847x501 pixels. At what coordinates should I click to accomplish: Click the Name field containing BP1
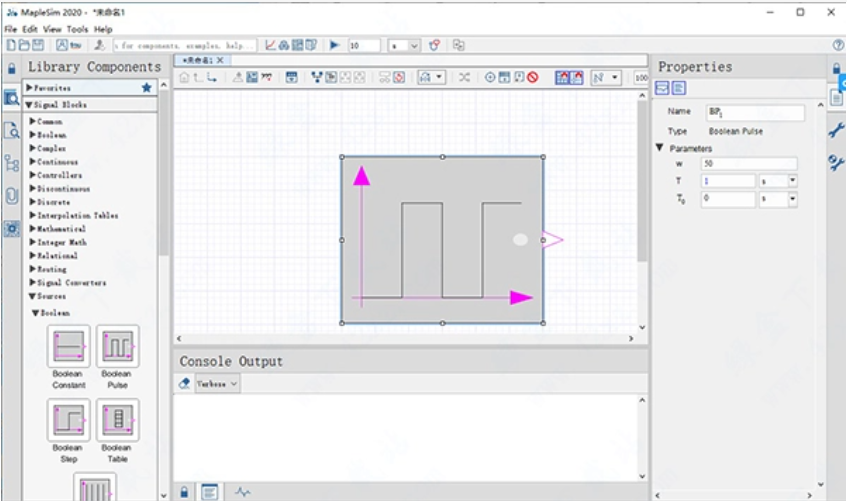point(755,112)
